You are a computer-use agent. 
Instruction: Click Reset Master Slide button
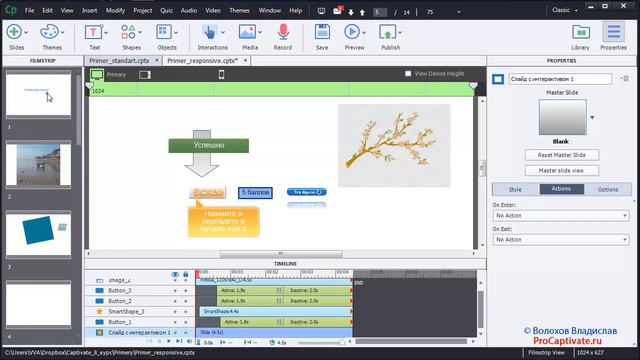(x=562, y=155)
